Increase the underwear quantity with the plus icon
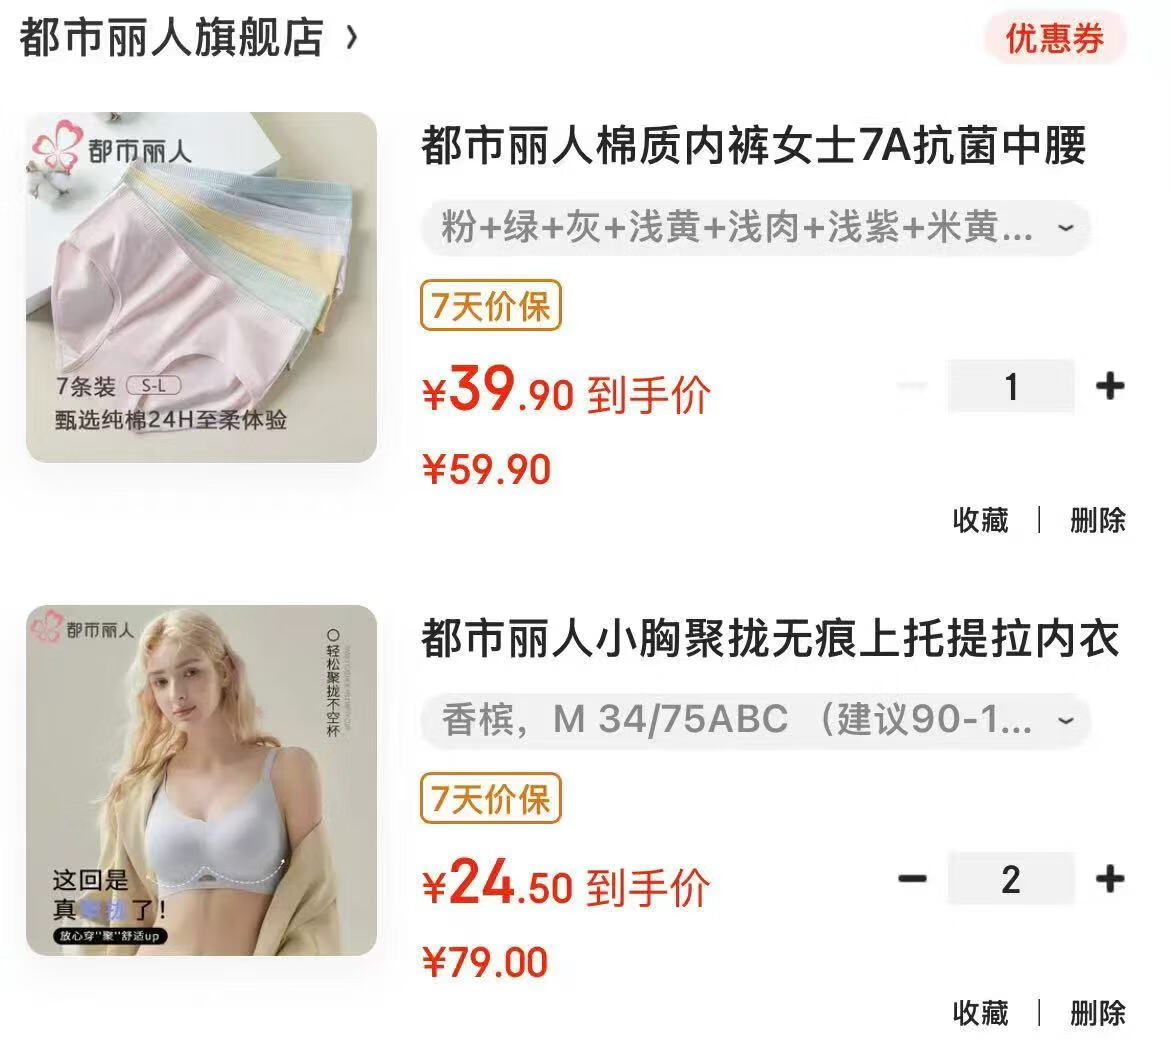1171x1055 pixels. click(x=1110, y=386)
